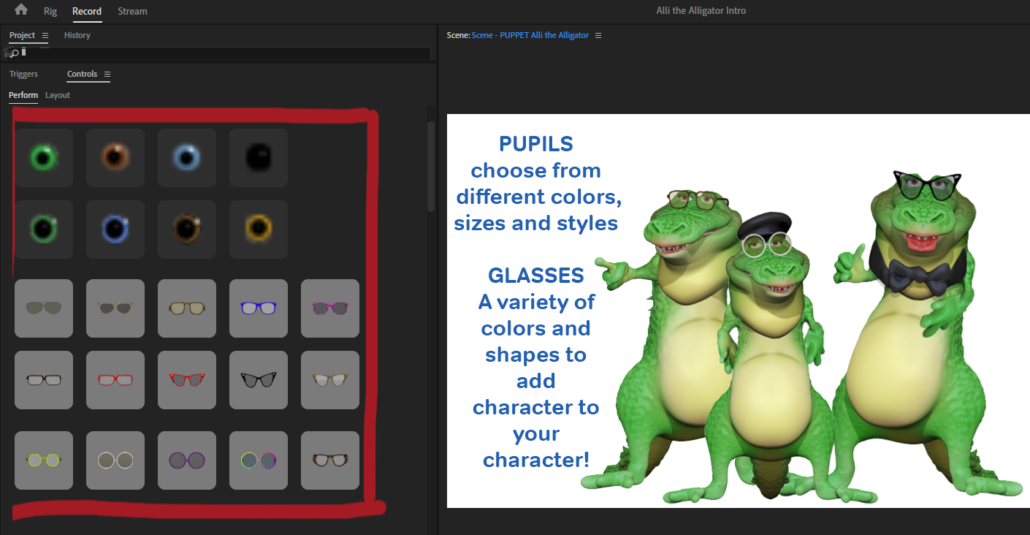Viewport: 1030px width, 535px height.
Task: Select the pink-framed sunglasses
Action: (330, 308)
